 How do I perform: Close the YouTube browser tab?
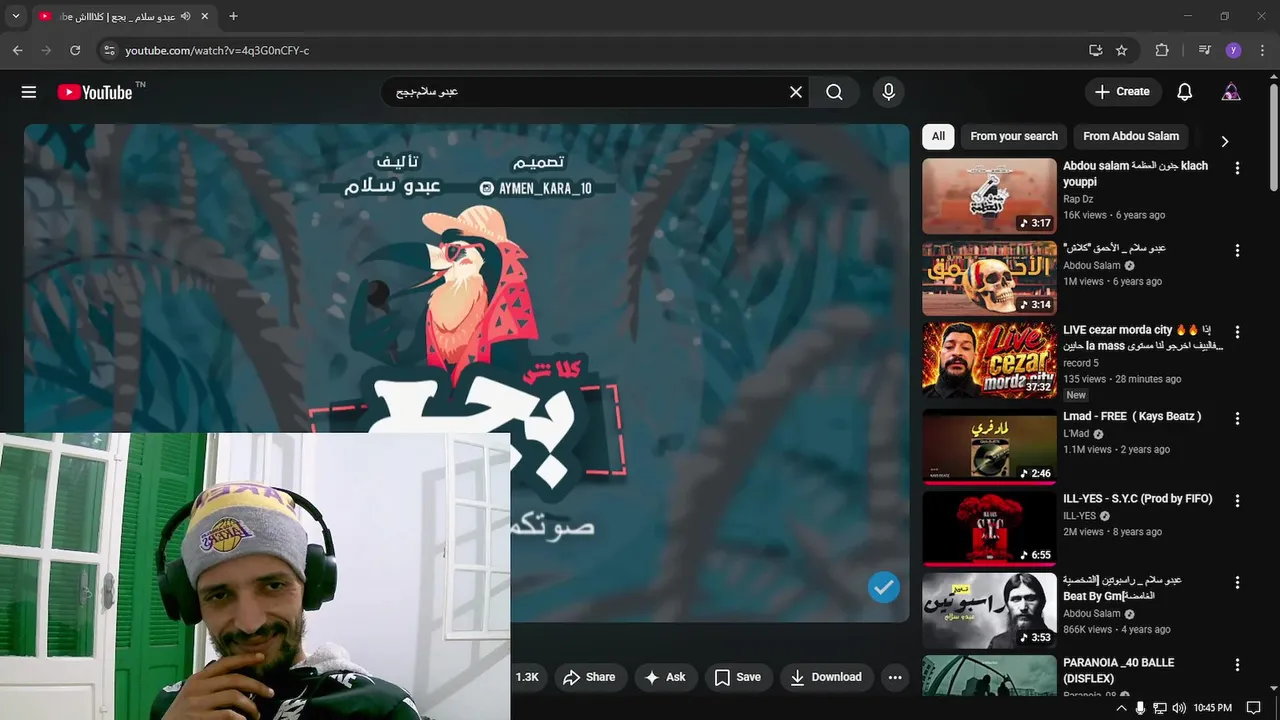coord(205,16)
